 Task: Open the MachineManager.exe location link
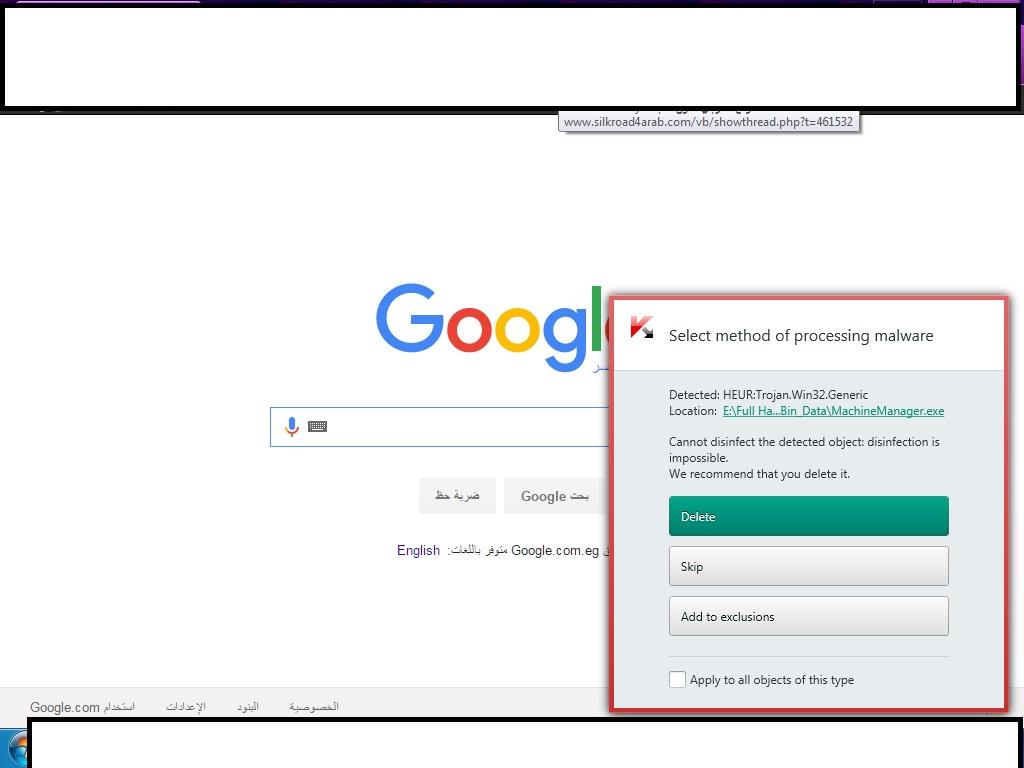[833, 411]
